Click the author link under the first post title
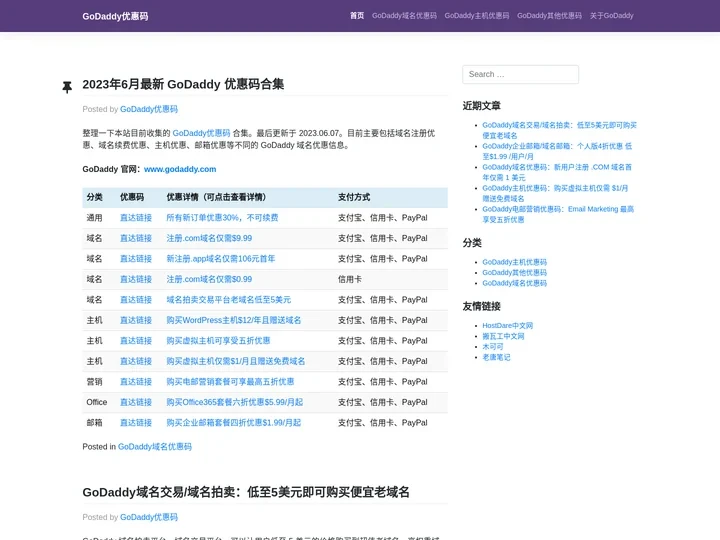The width and height of the screenshot is (720, 540). [x=149, y=109]
